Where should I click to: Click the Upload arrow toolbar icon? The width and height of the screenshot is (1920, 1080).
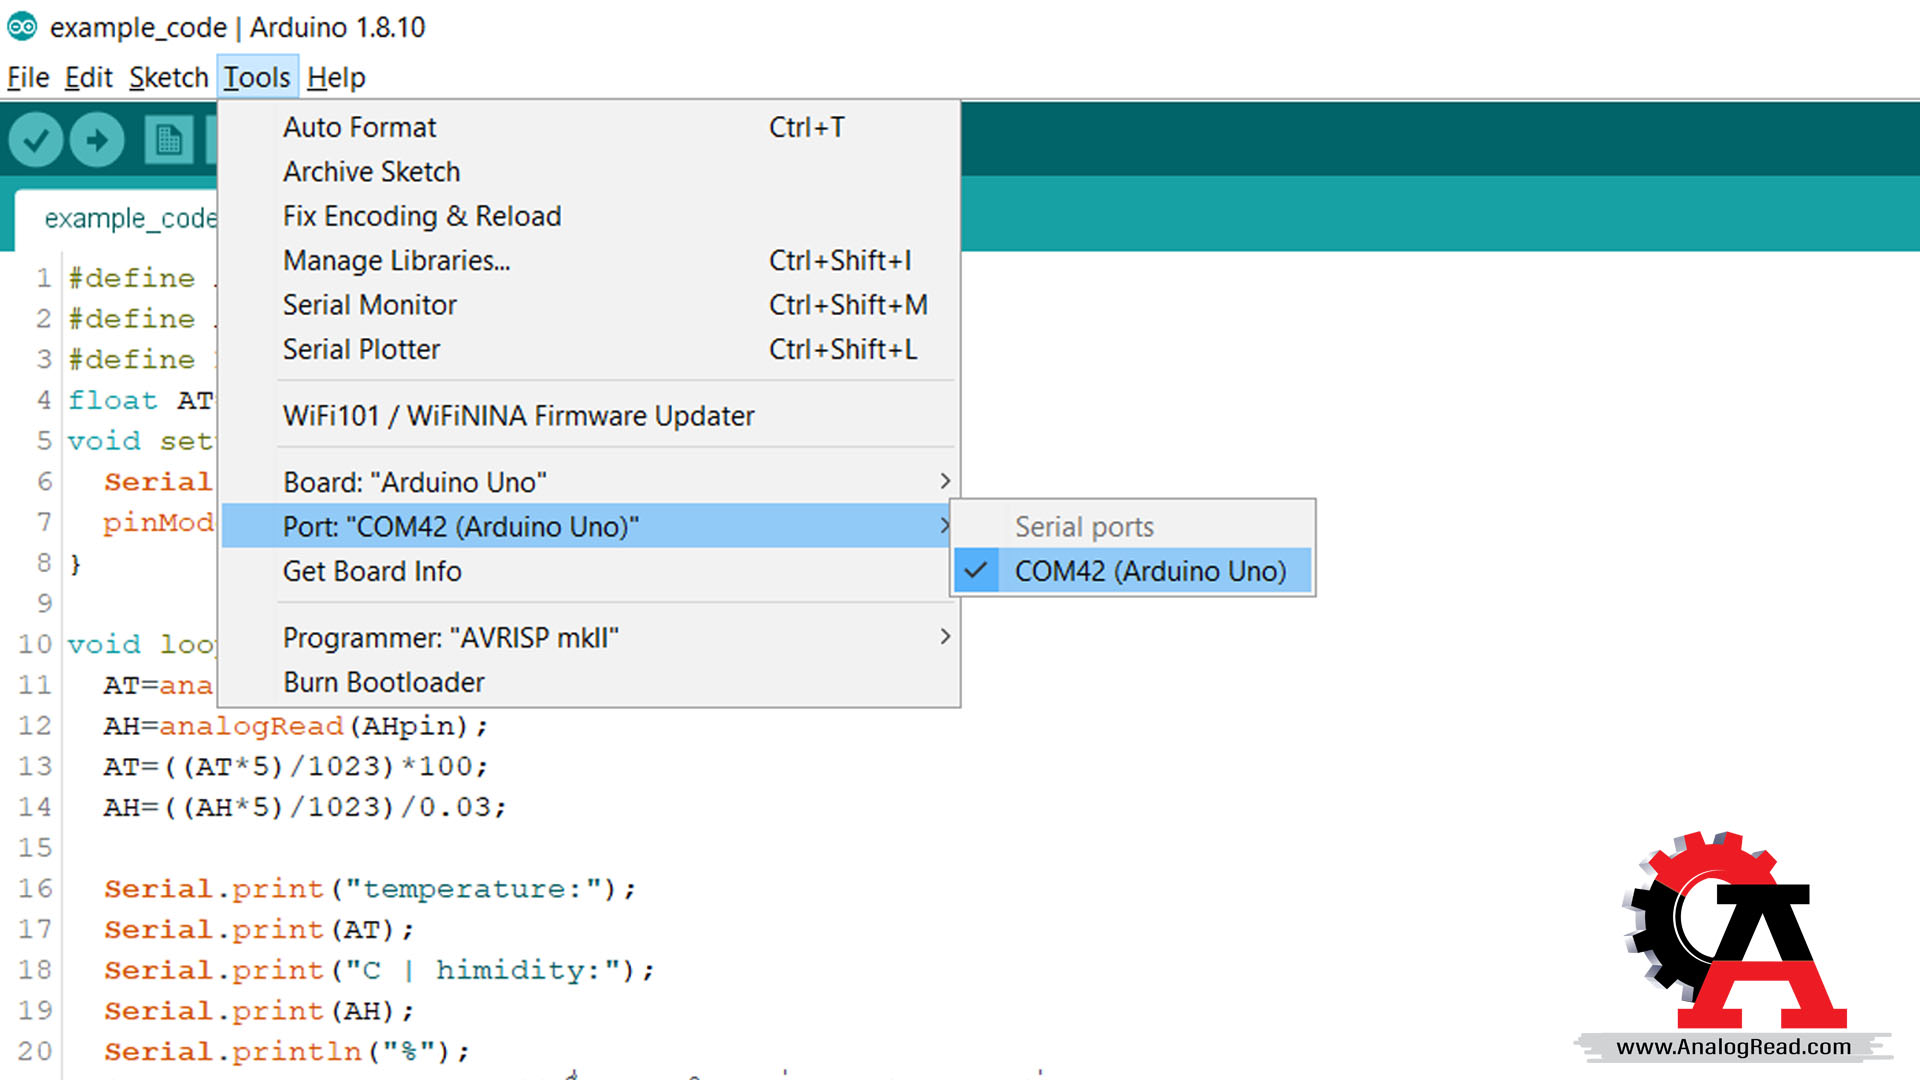97,140
